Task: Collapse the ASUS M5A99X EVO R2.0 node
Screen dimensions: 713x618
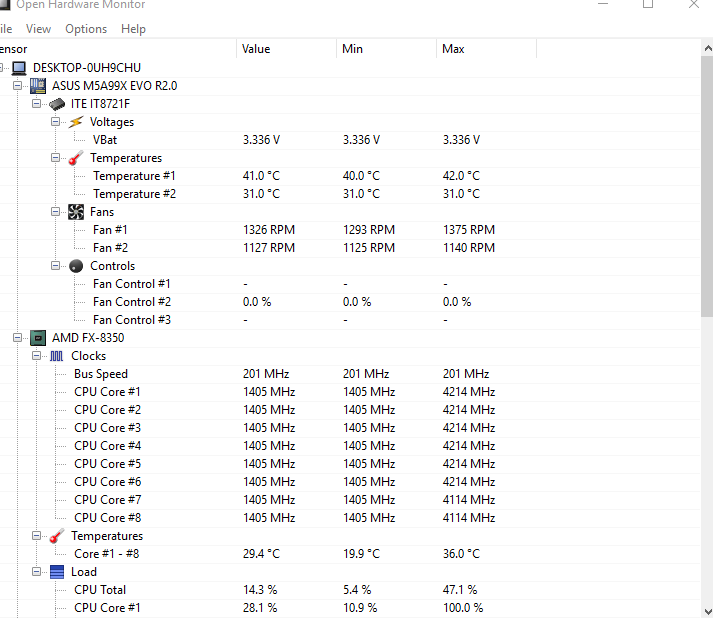Action: pos(17,85)
